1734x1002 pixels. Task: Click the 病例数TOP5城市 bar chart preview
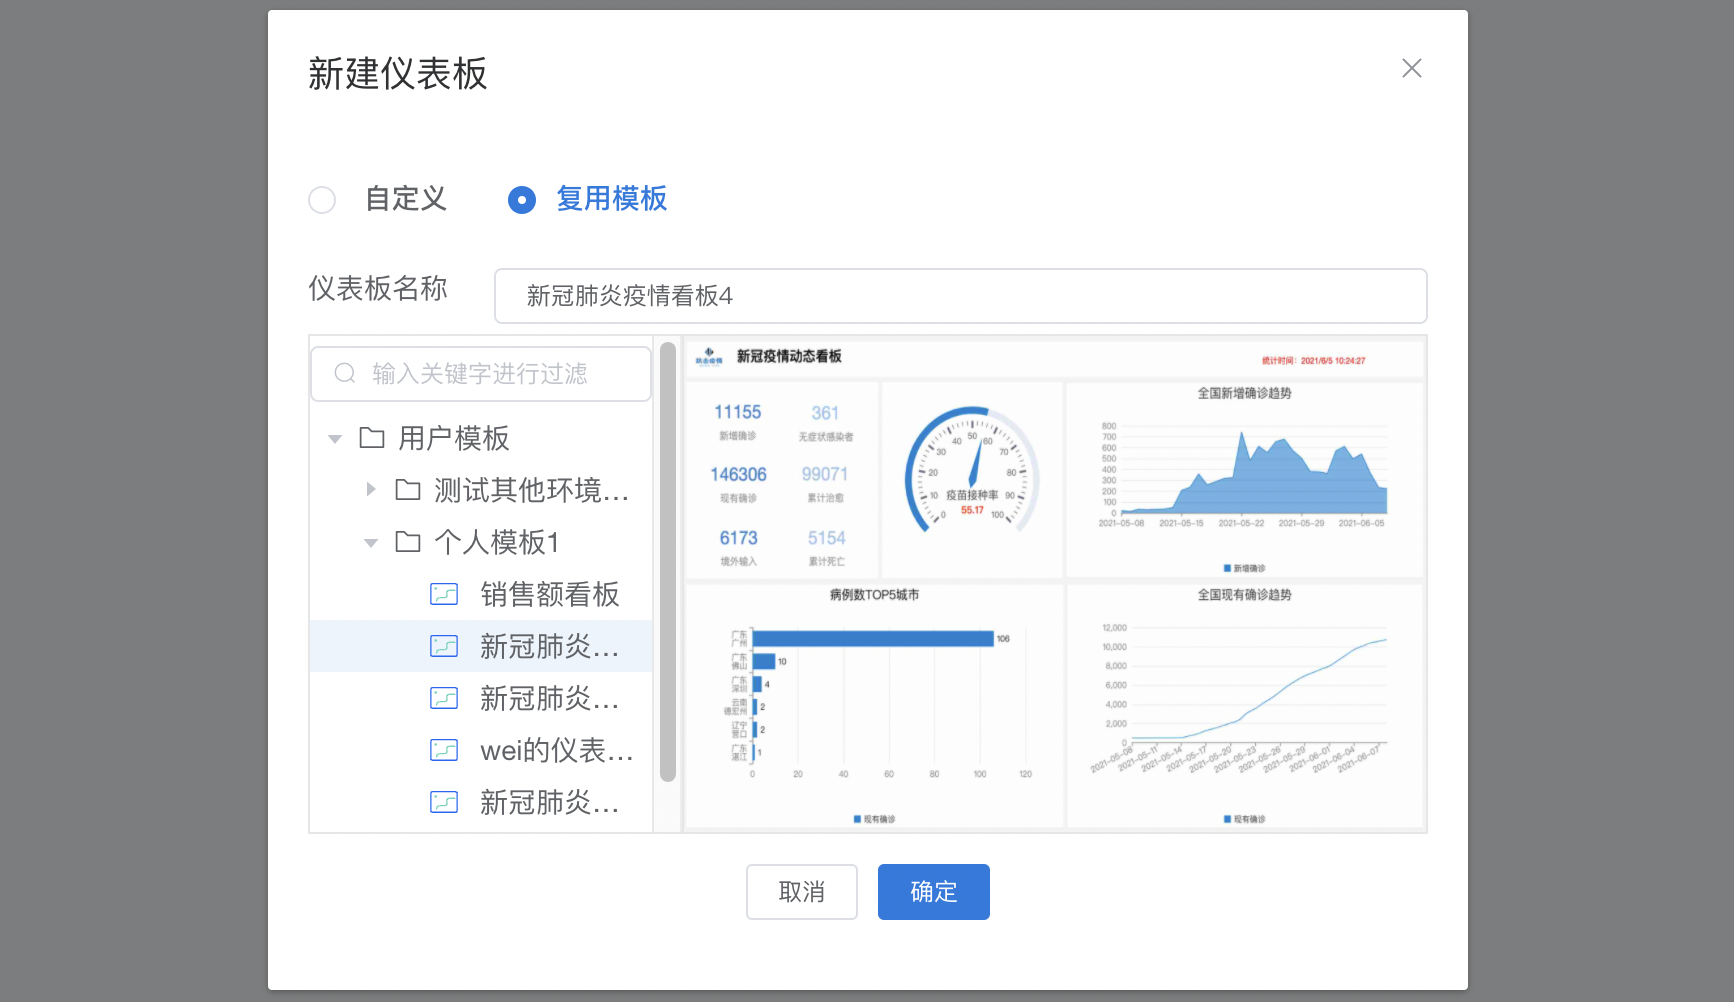click(x=874, y=706)
